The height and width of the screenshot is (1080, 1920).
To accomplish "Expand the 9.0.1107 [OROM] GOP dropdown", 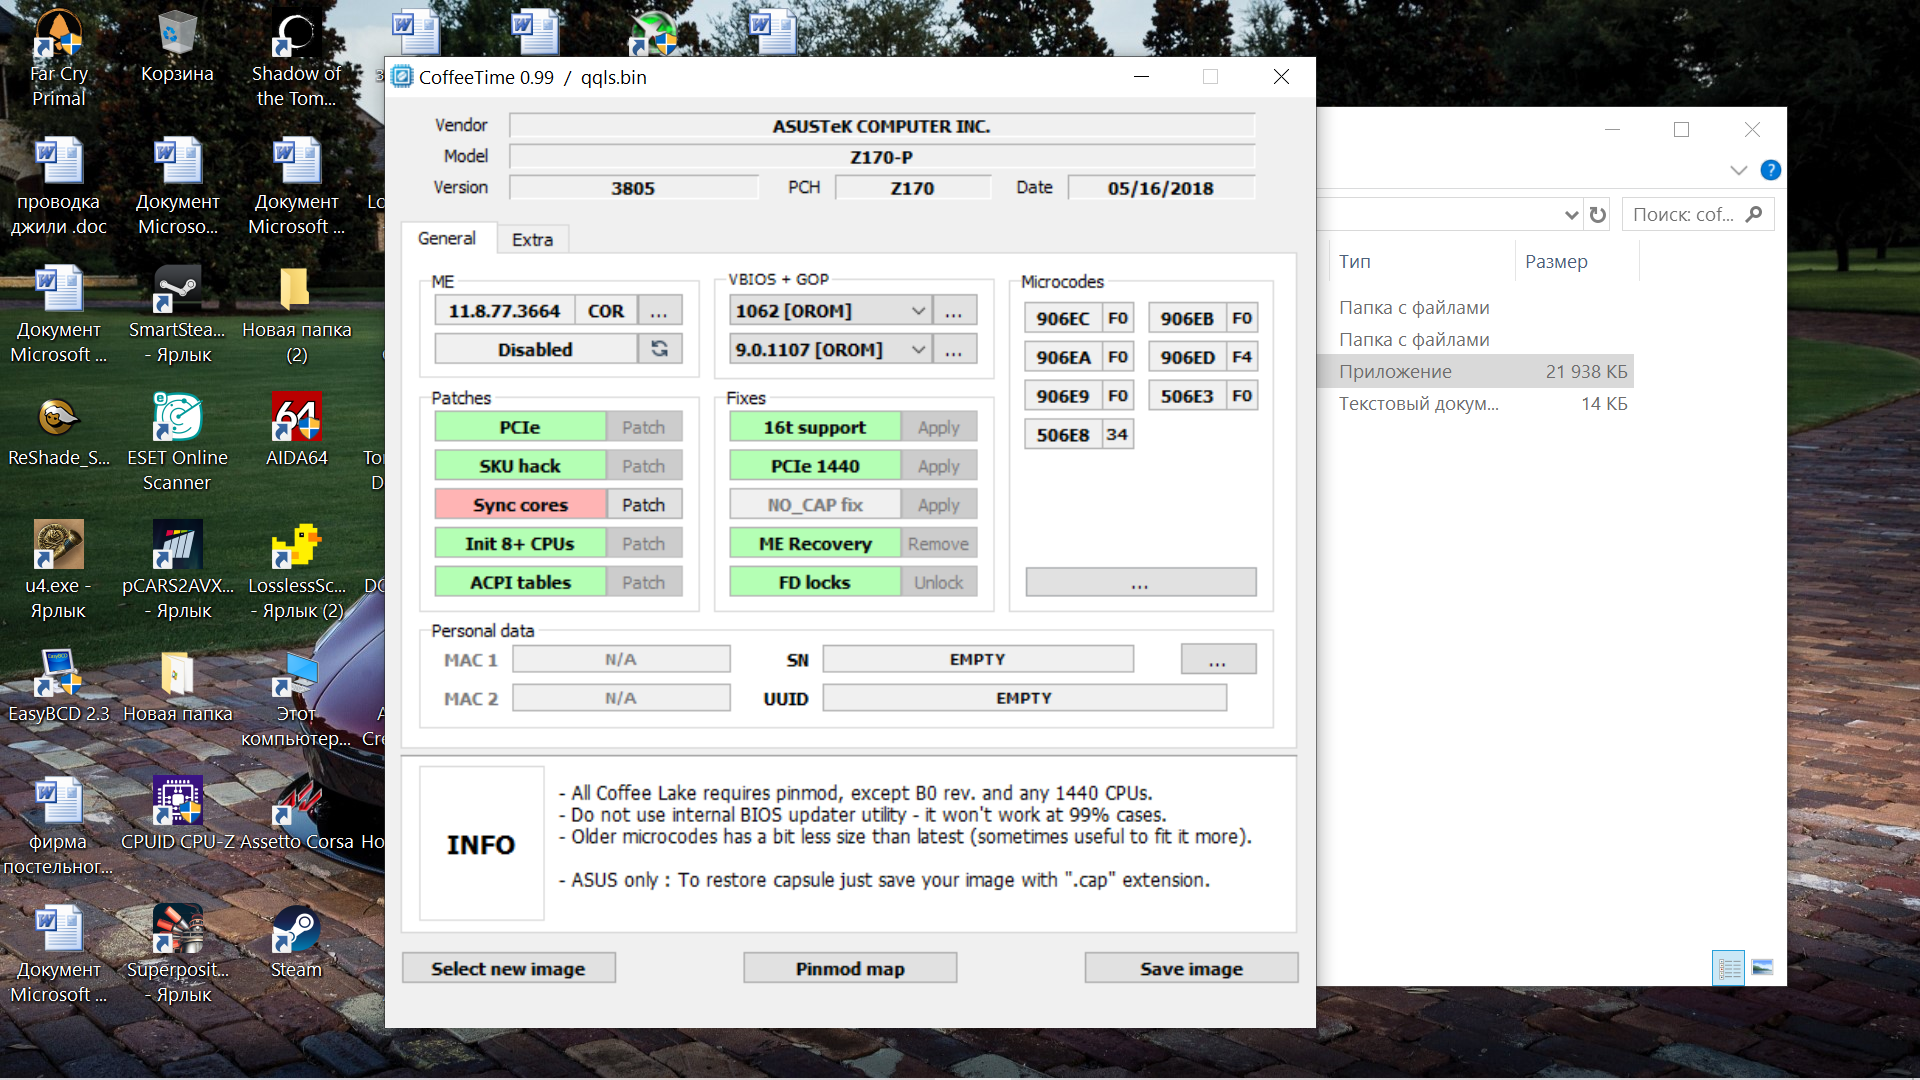I will 918,350.
